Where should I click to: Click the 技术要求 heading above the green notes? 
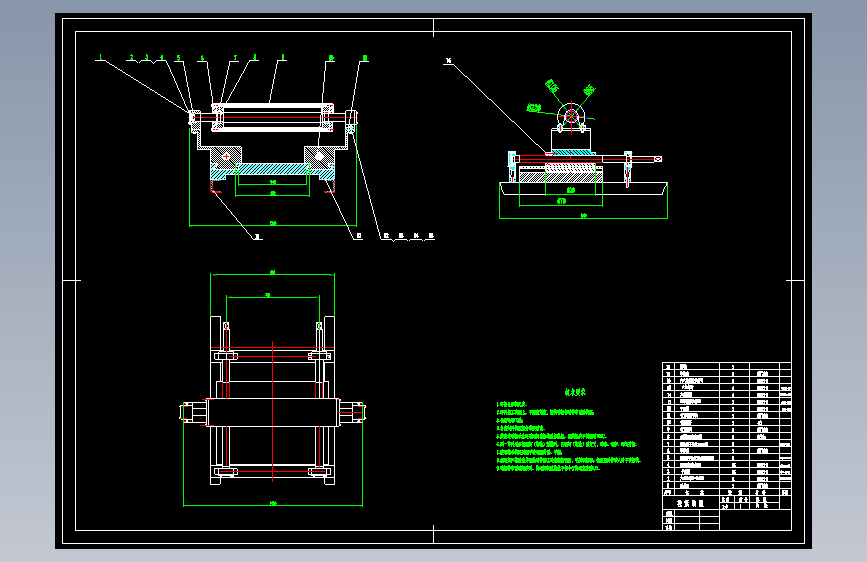[x=575, y=392]
